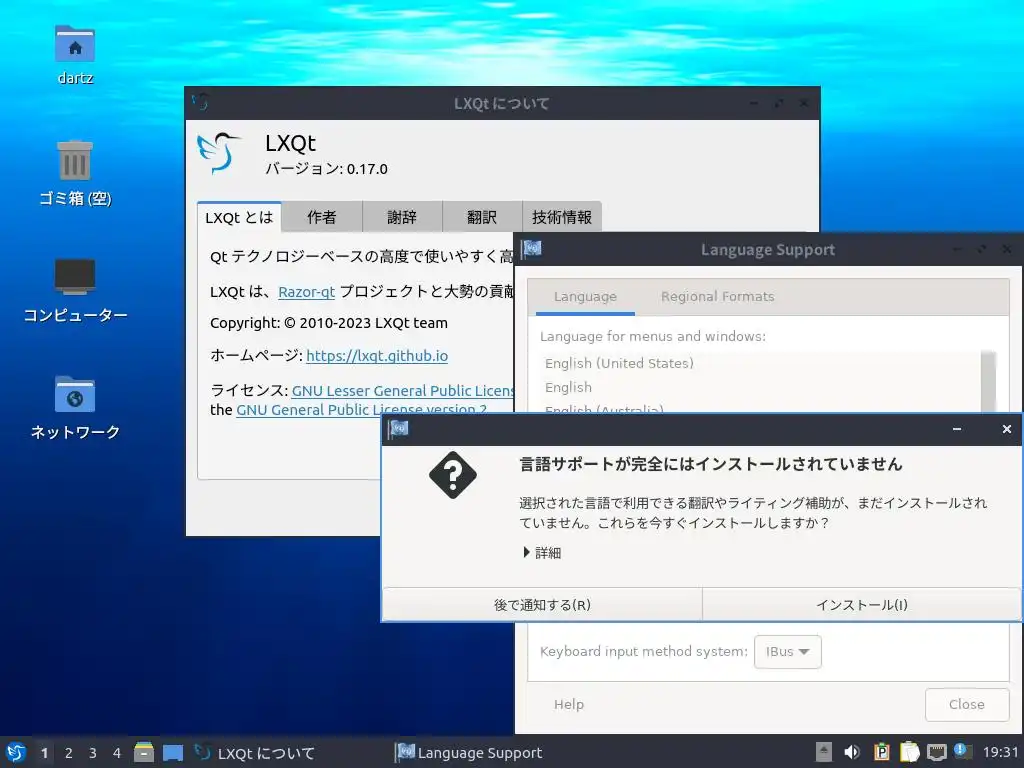Click the Close button in Language Support
The height and width of the screenshot is (768, 1024).
pyautogui.click(x=967, y=704)
